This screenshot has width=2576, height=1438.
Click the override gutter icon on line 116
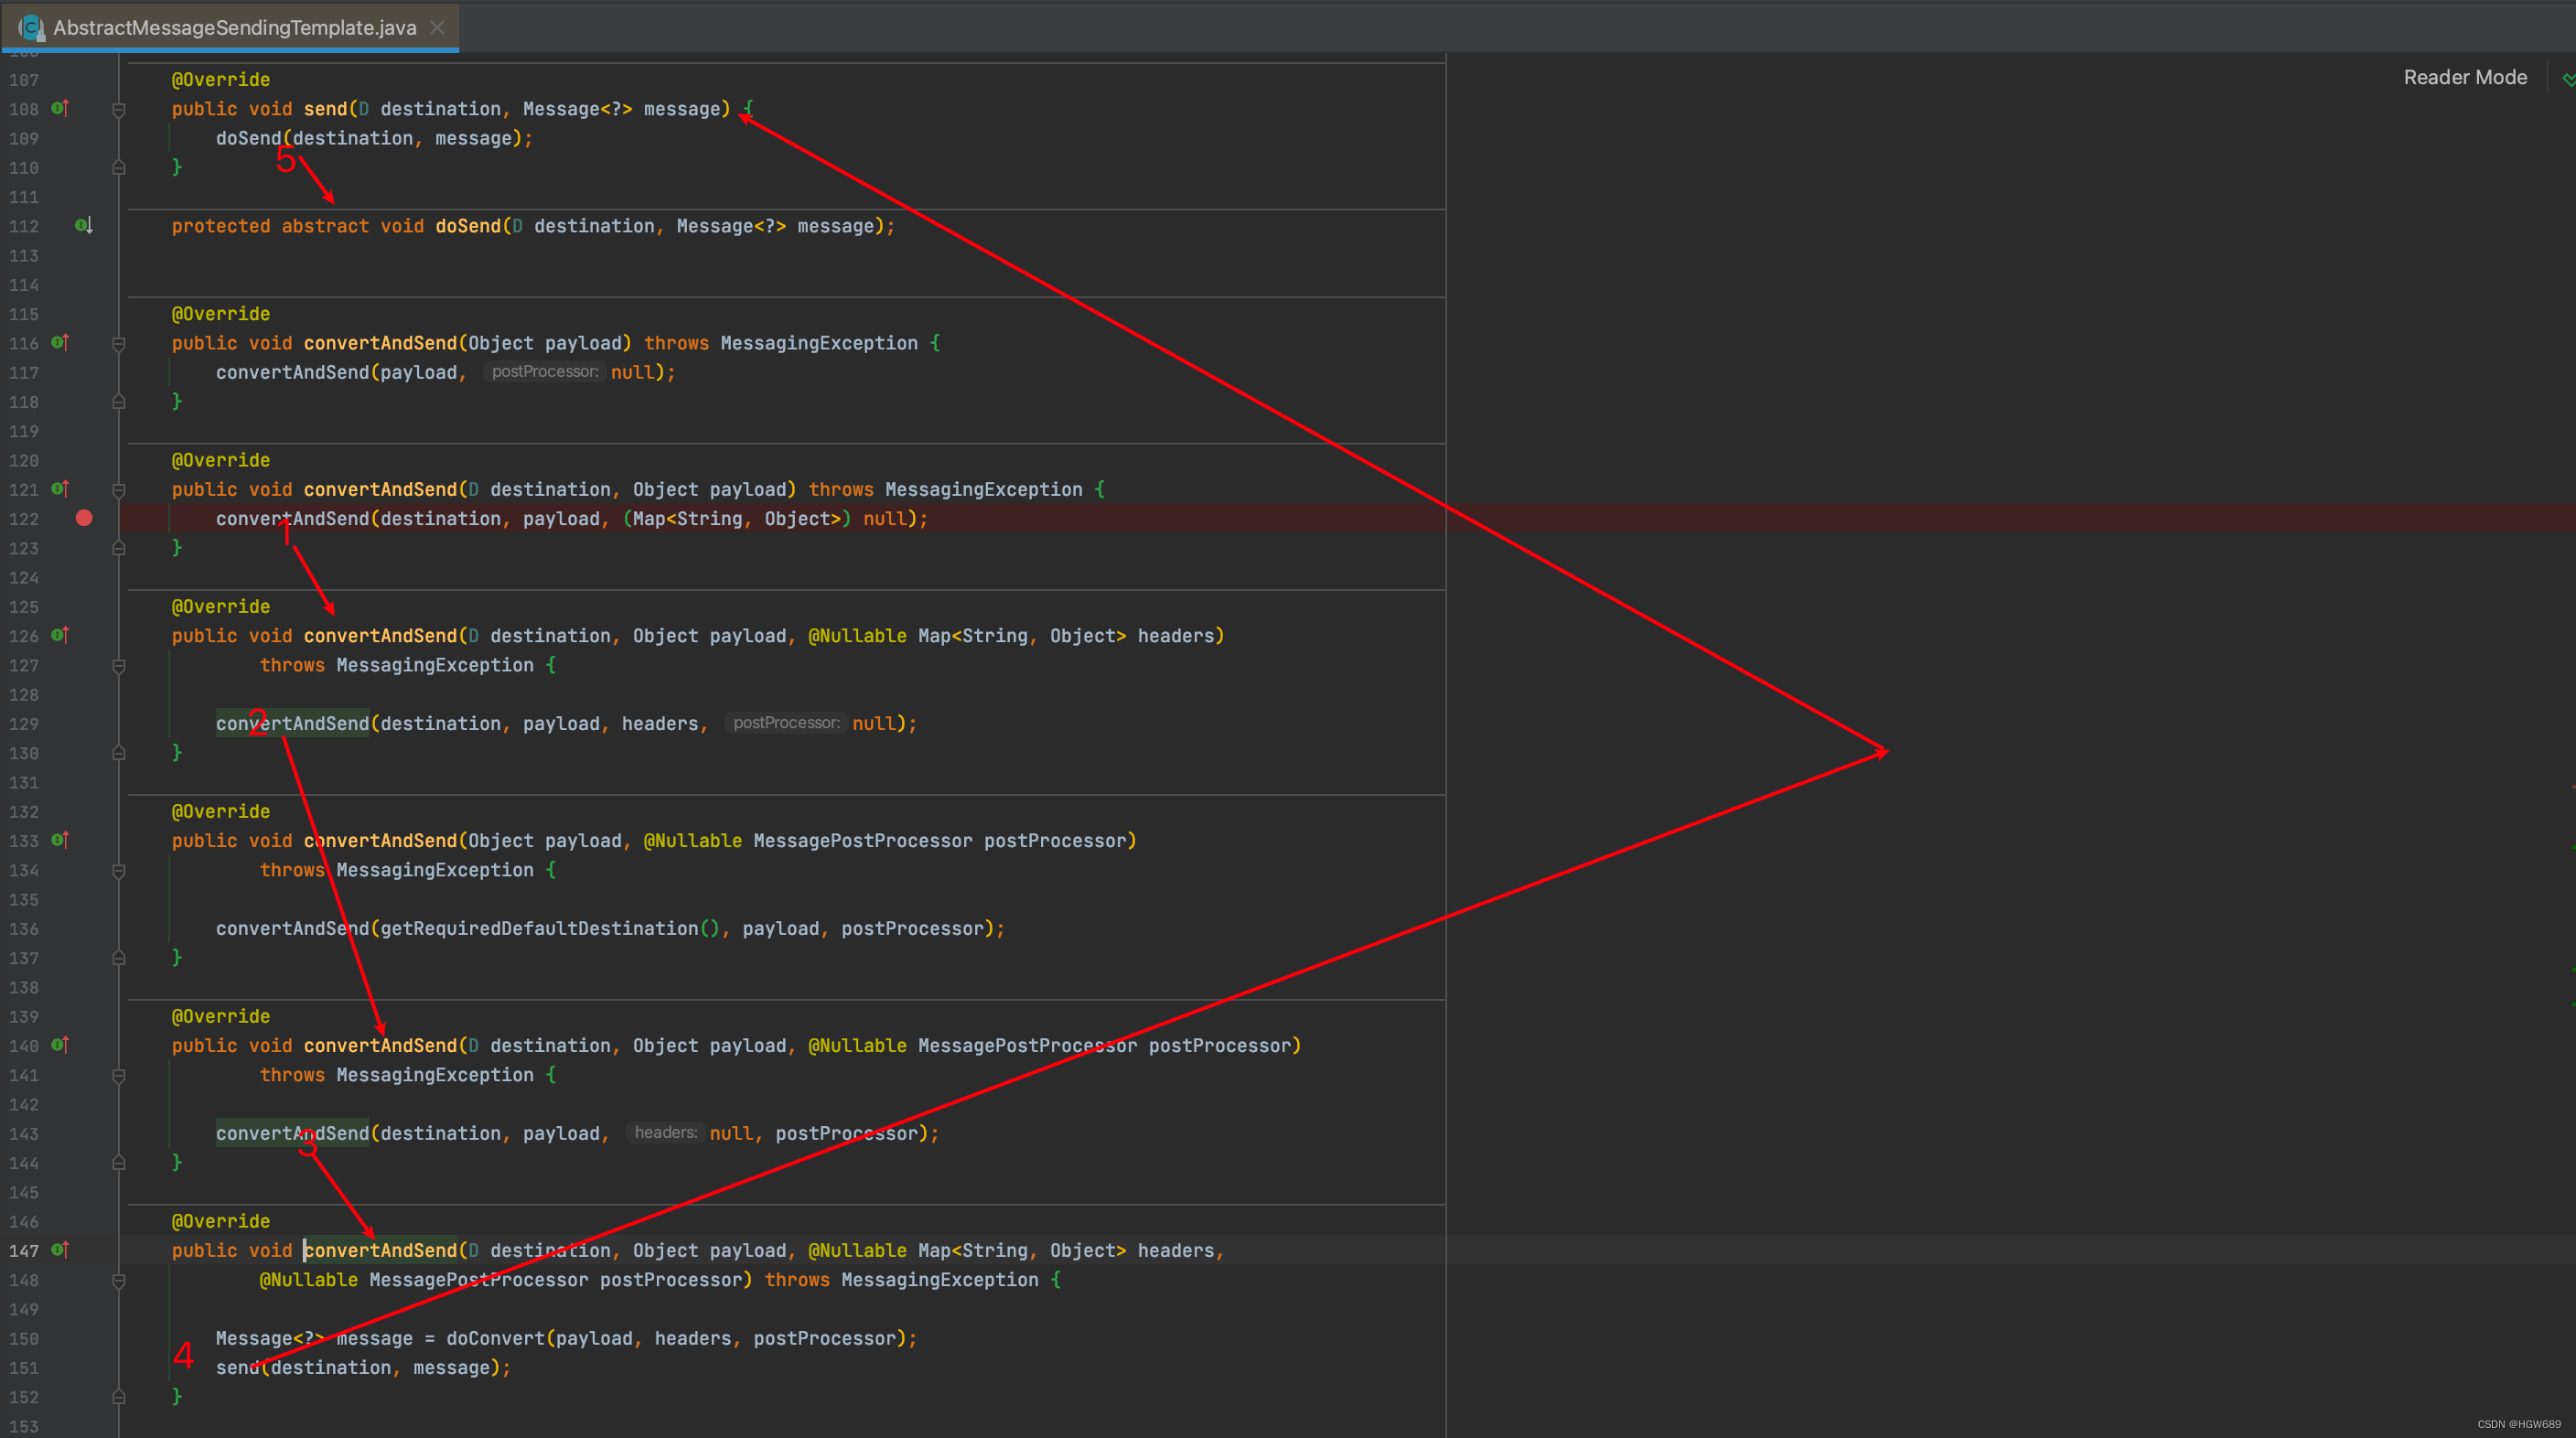60,343
